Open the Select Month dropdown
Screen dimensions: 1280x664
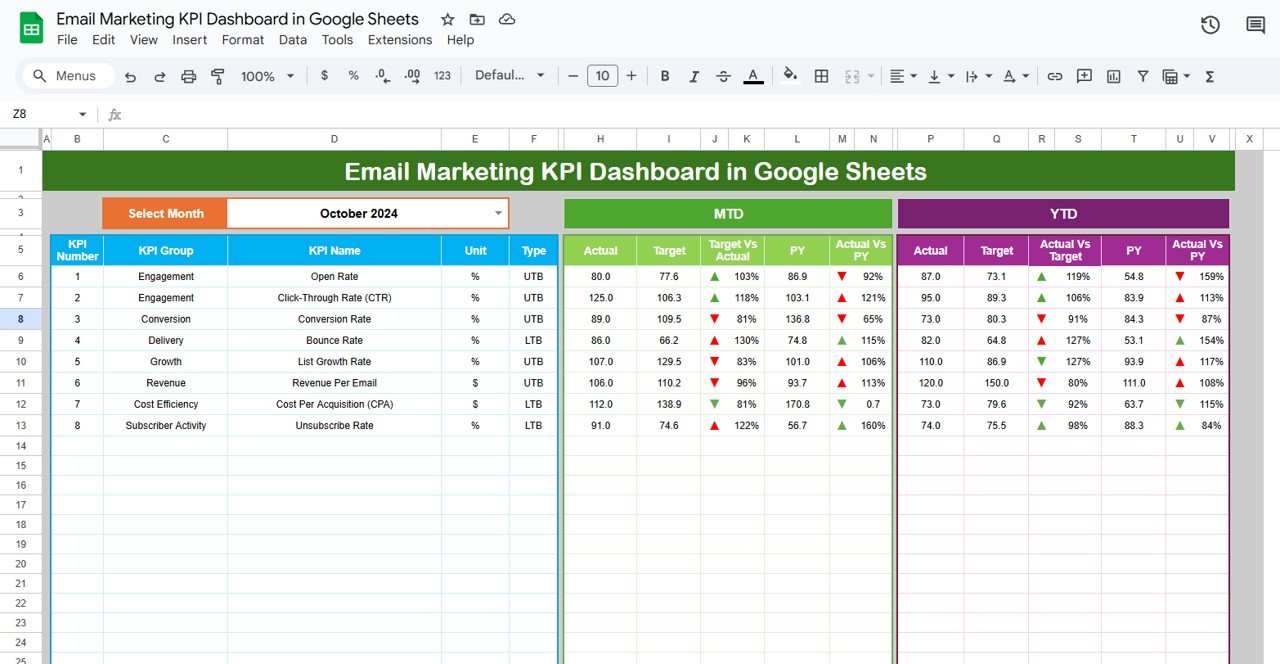[497, 213]
